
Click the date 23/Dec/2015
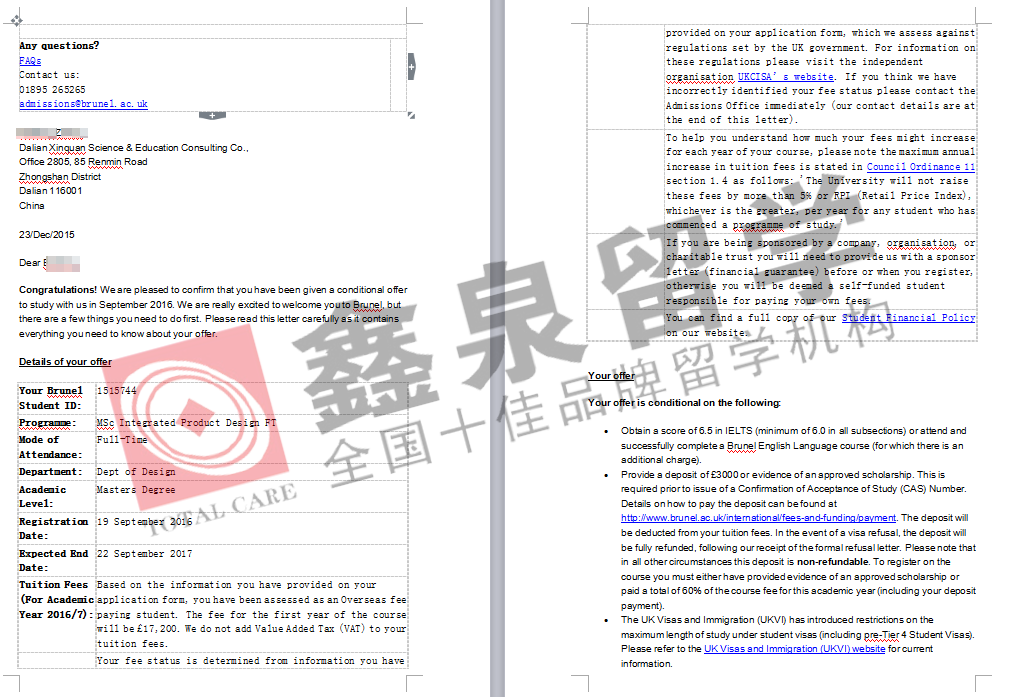point(46,234)
